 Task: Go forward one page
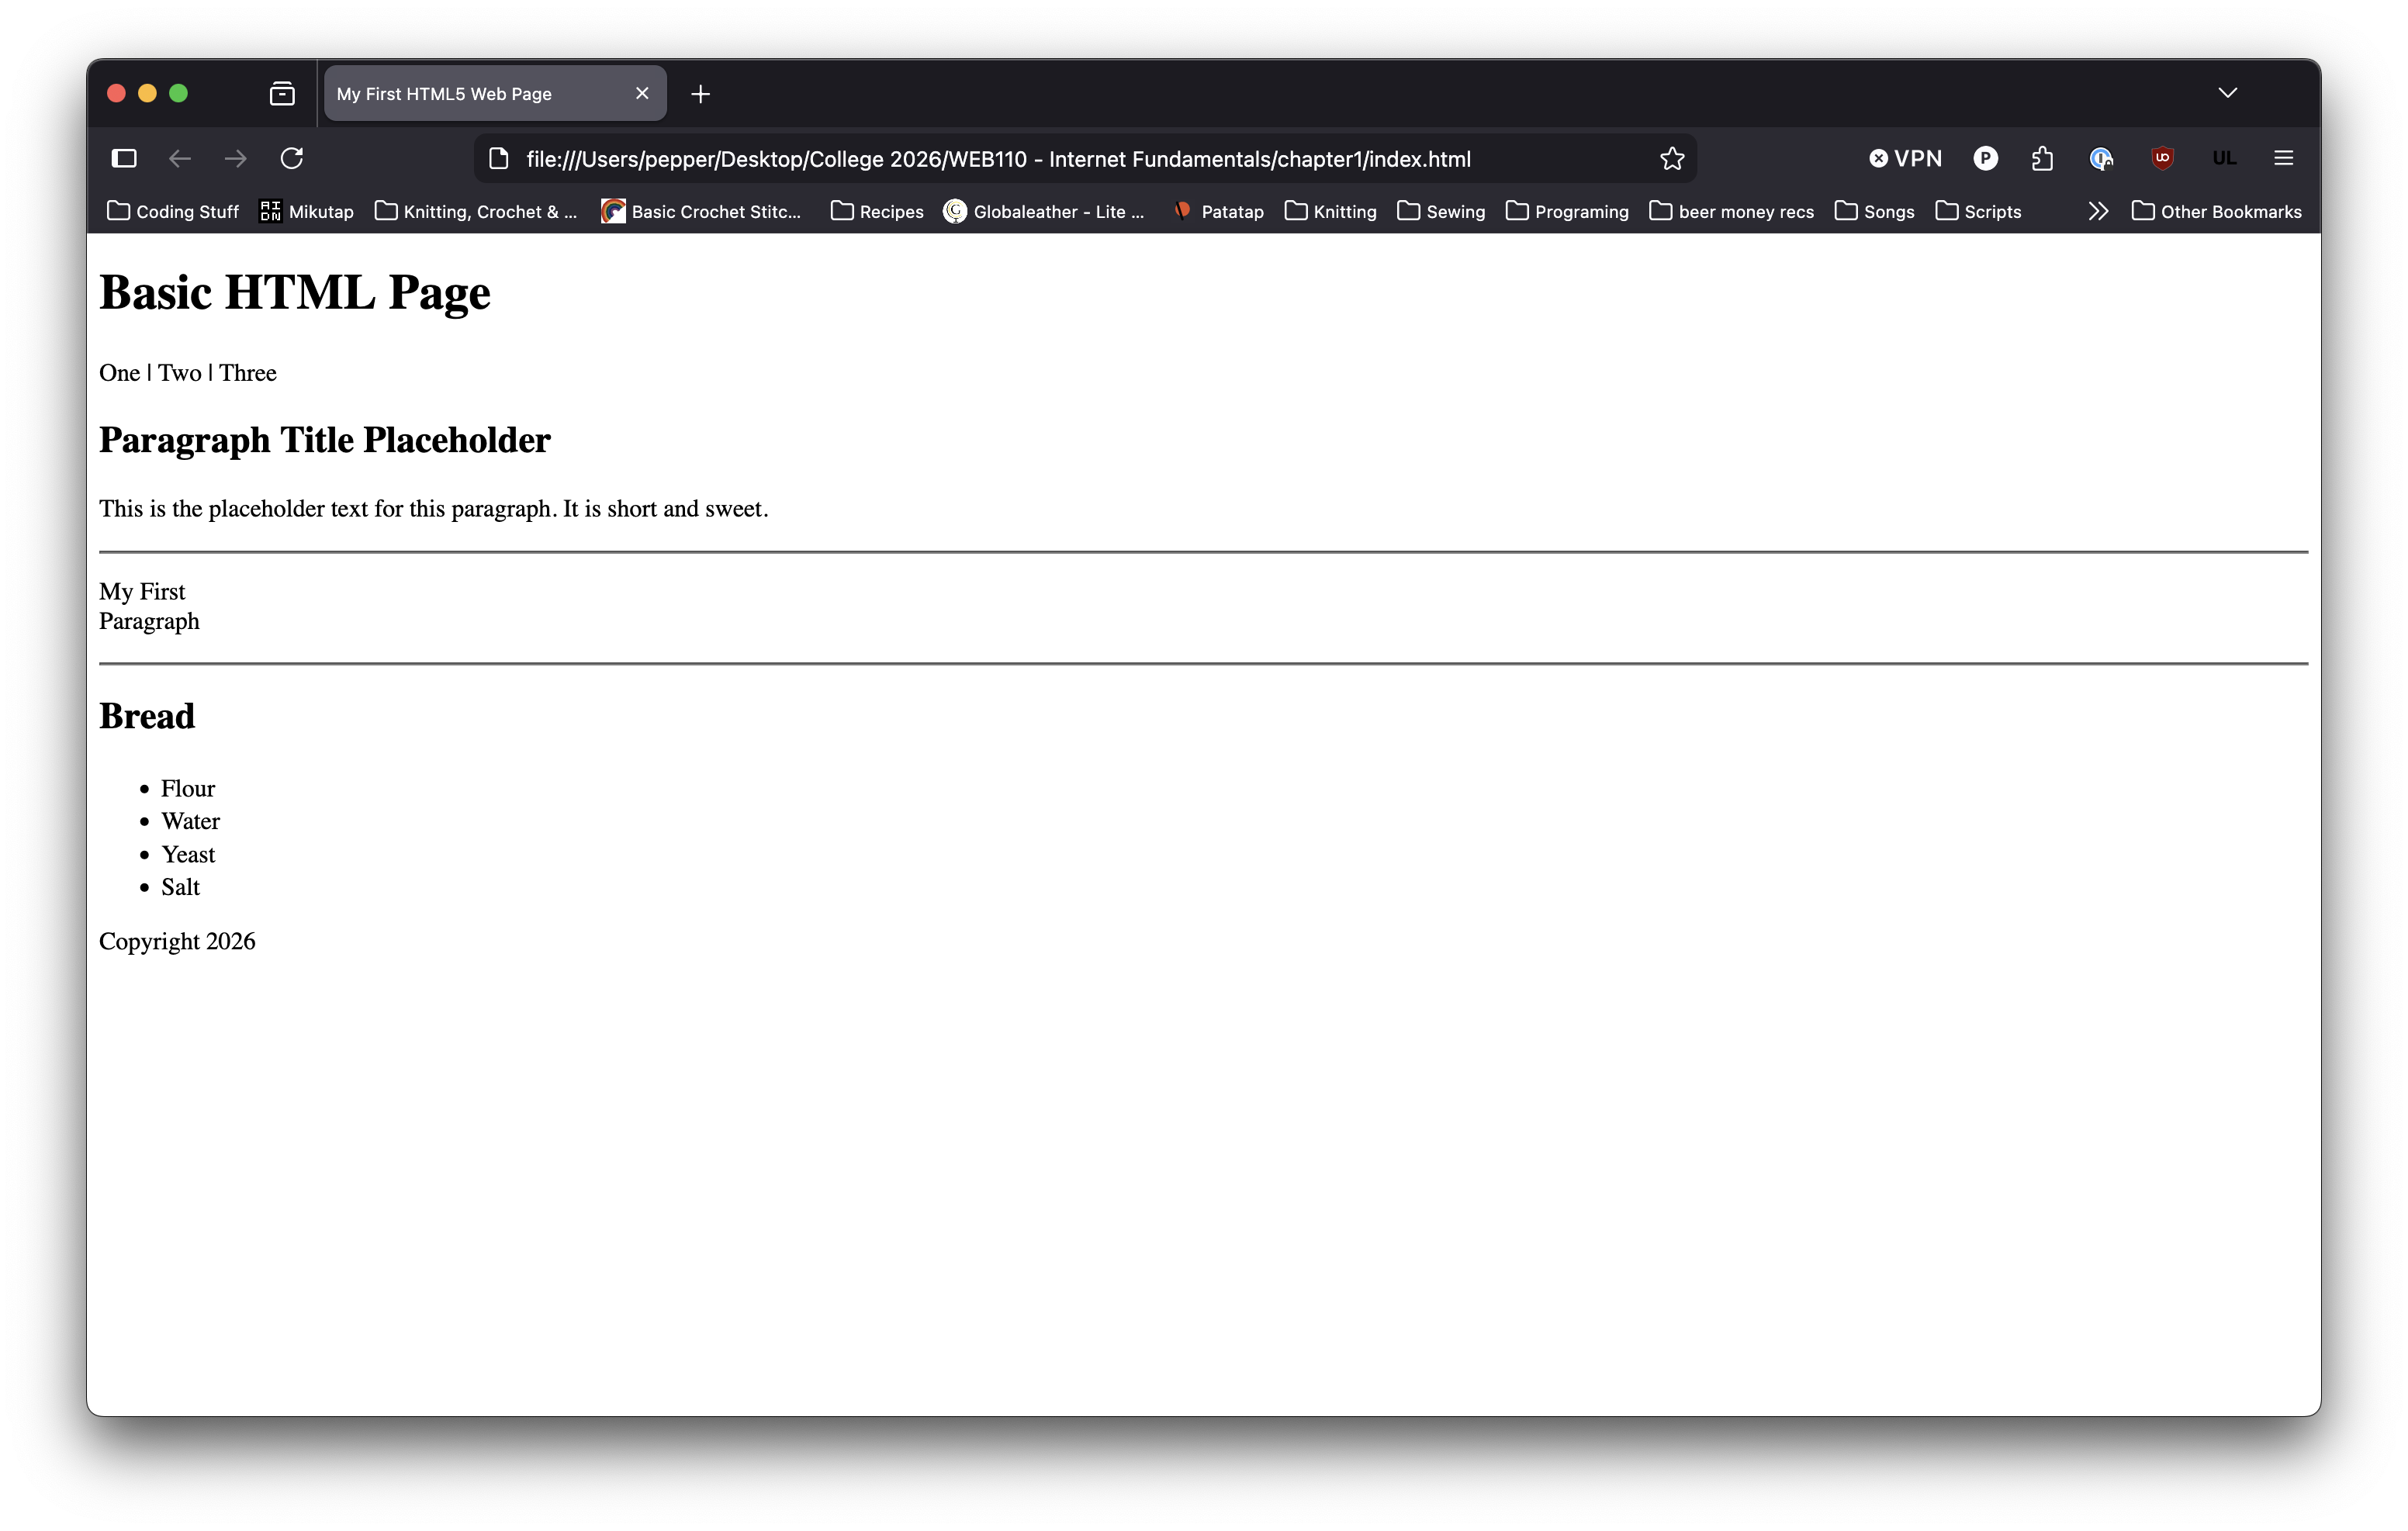pos(236,158)
